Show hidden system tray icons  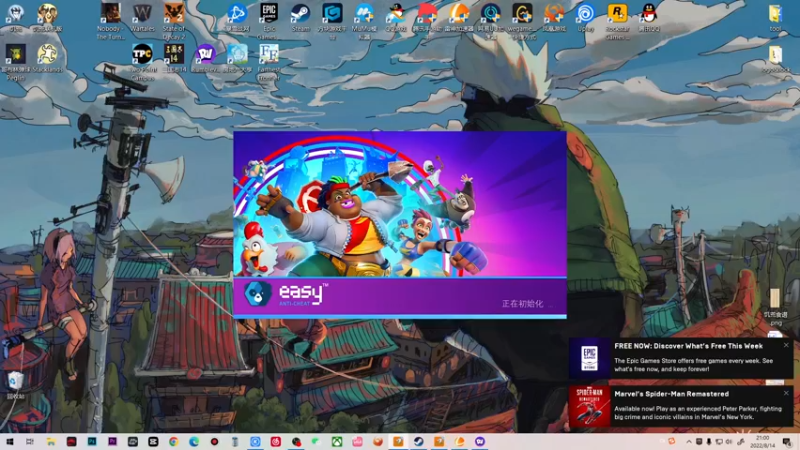click(688, 442)
